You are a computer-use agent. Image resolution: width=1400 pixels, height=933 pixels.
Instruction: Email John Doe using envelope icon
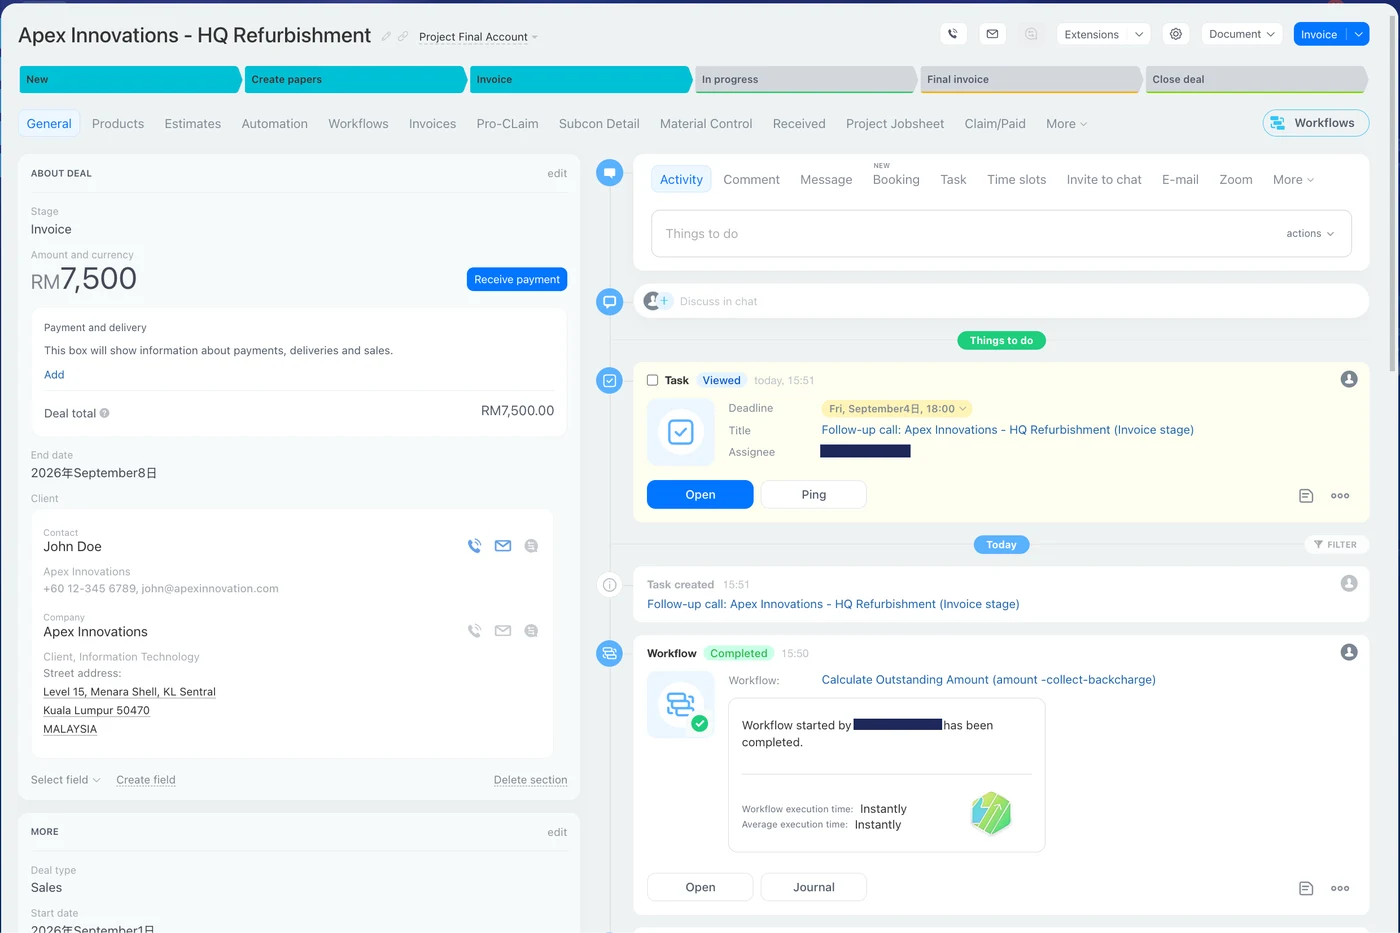[503, 546]
